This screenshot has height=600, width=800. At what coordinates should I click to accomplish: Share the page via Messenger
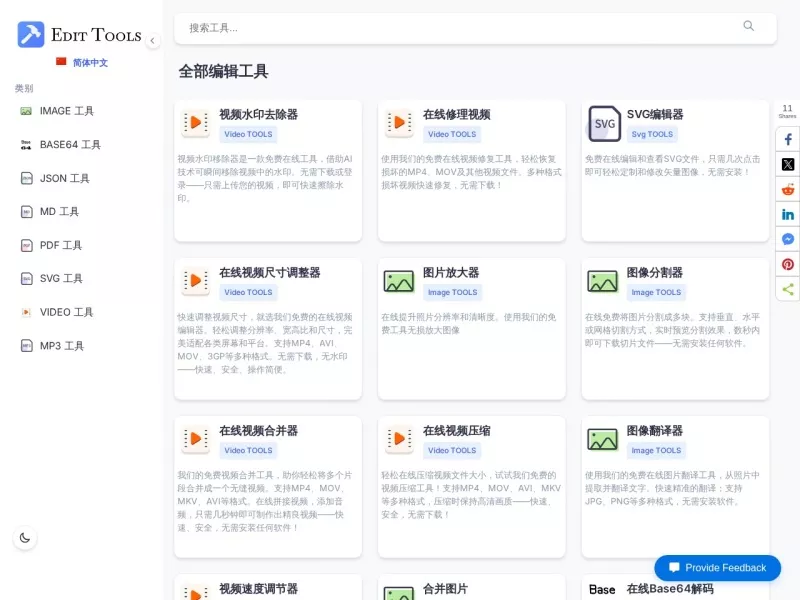tap(788, 239)
